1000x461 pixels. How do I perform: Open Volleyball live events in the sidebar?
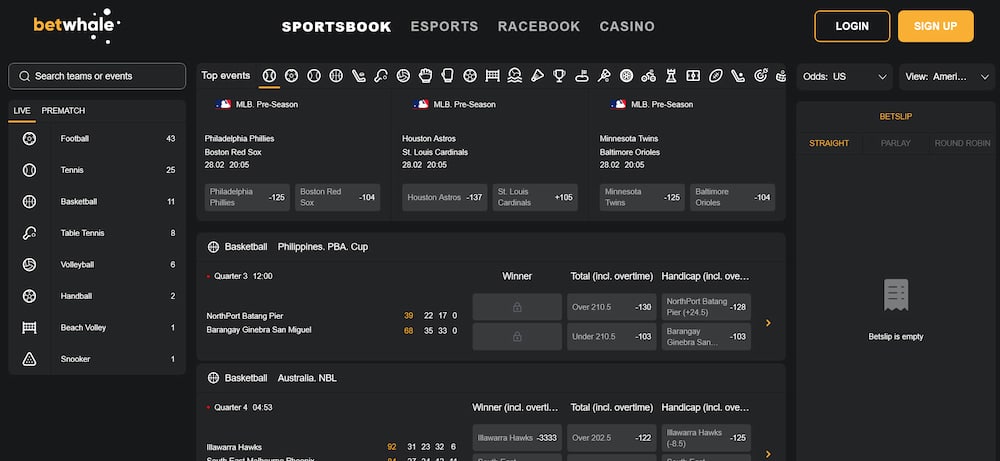[x=97, y=265]
